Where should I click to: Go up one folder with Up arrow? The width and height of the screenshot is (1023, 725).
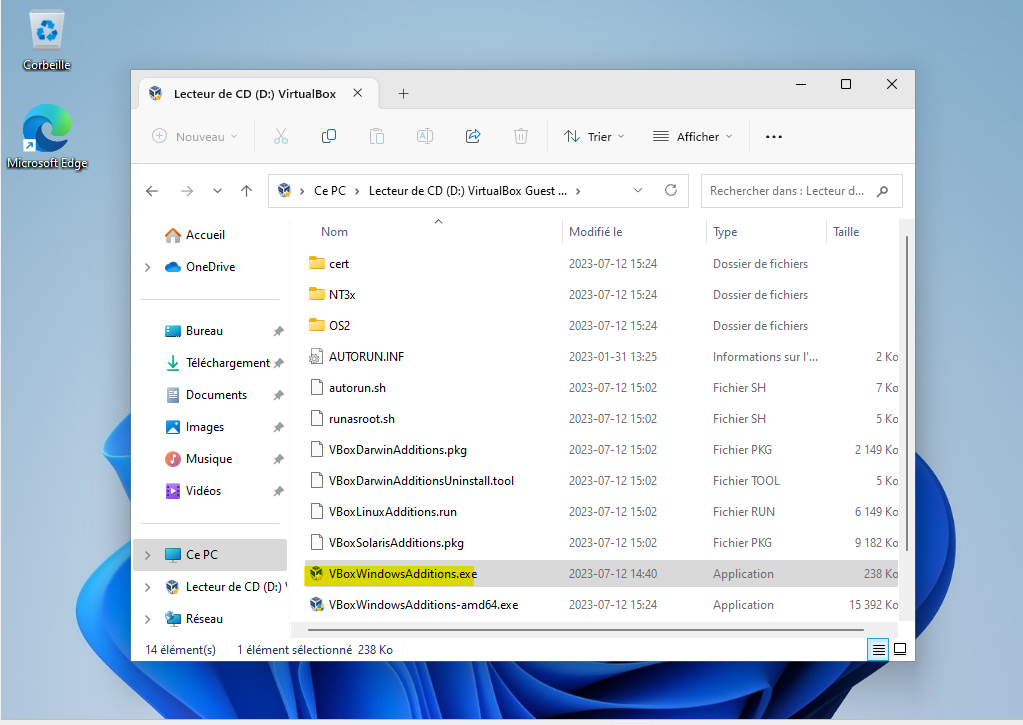(x=247, y=190)
